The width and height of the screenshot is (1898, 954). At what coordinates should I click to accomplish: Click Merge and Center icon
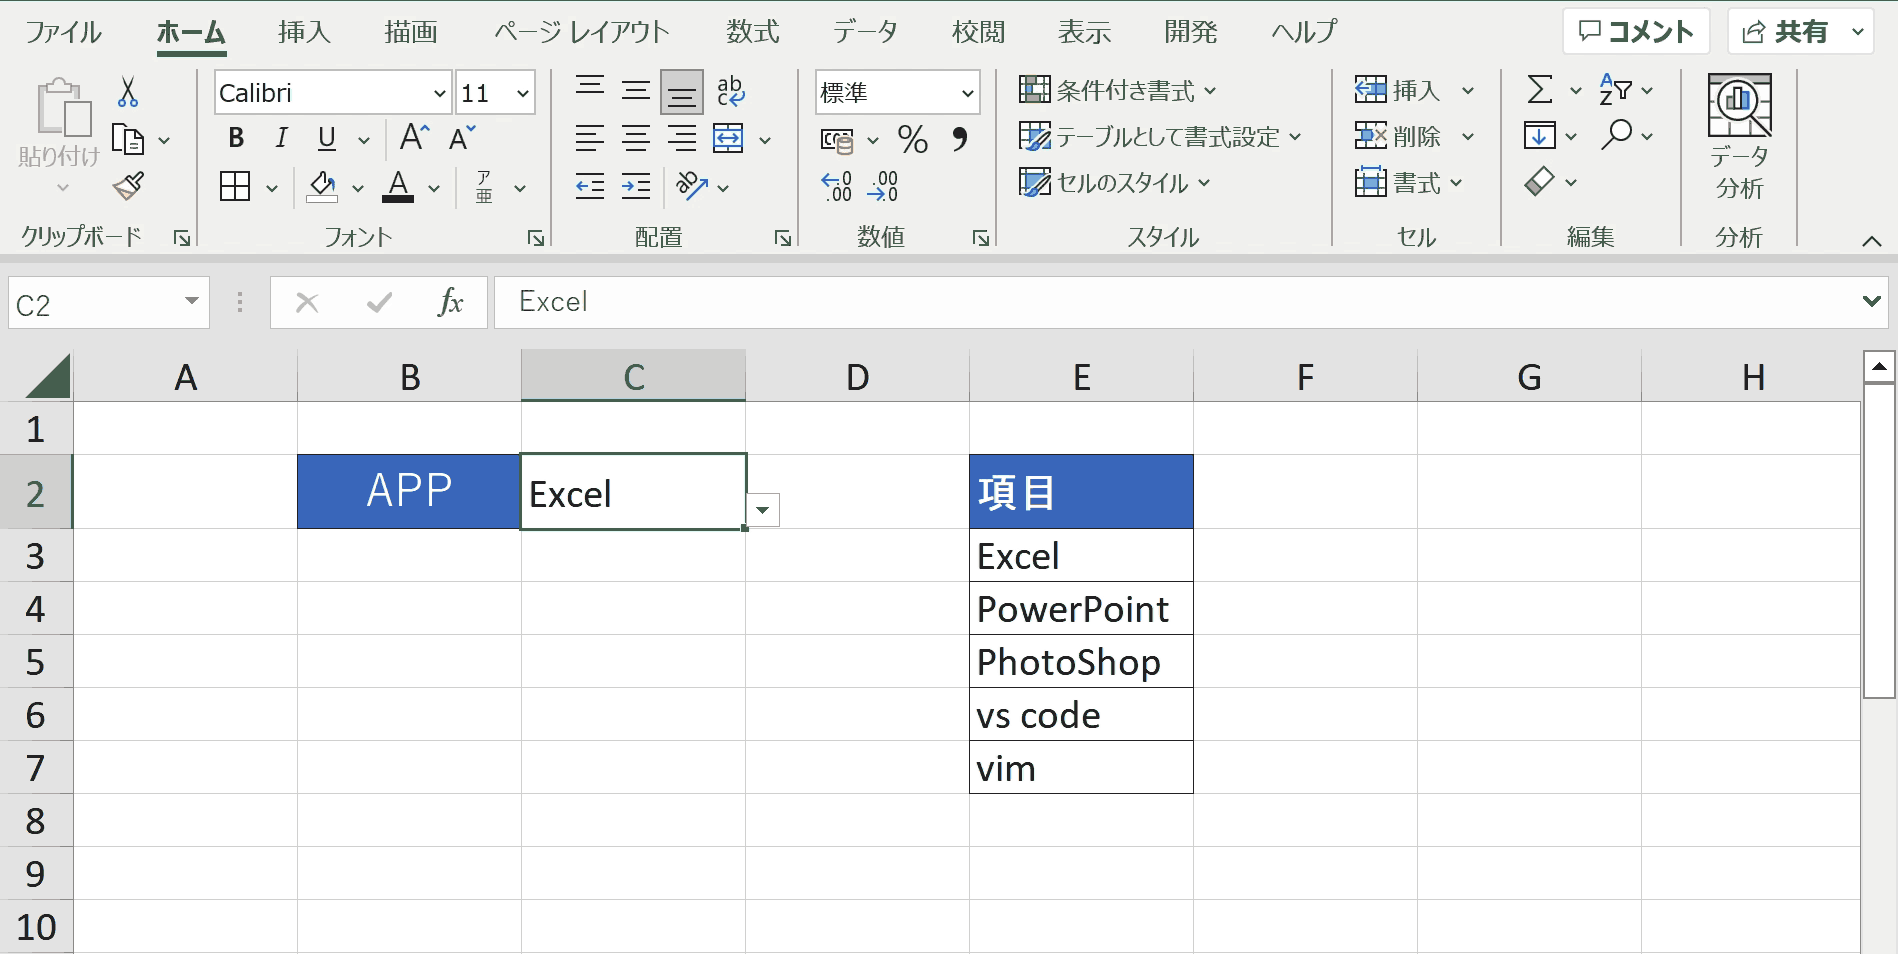728,138
